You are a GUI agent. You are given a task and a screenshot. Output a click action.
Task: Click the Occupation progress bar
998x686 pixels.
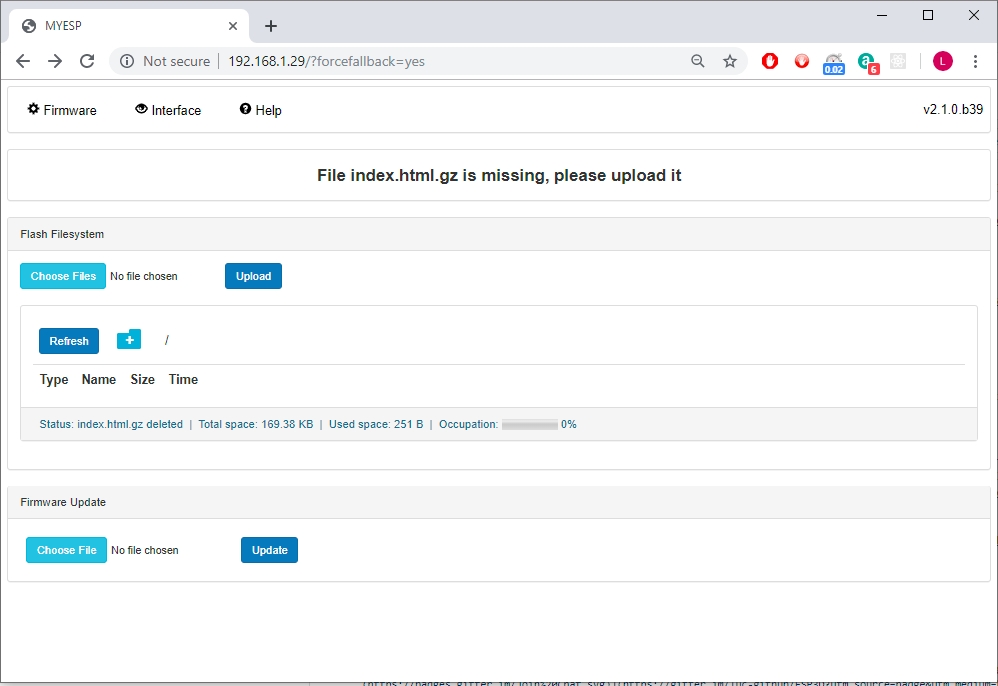[529, 425]
